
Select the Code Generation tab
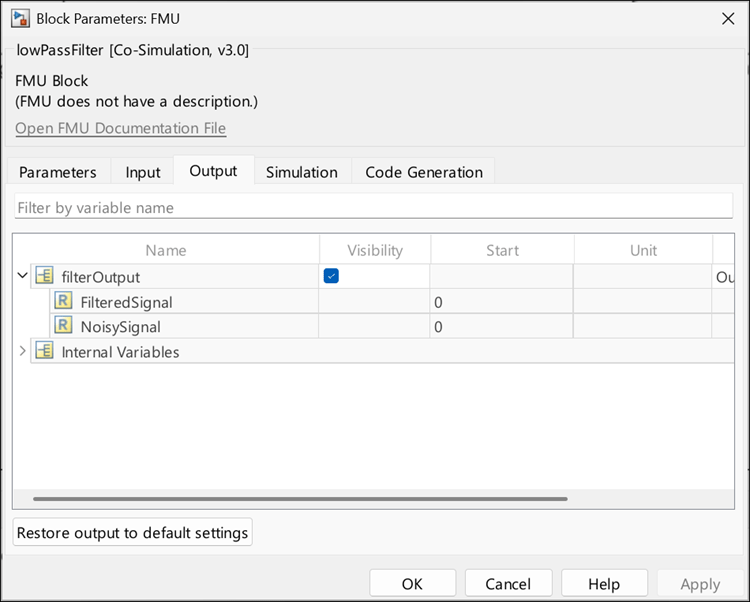(x=423, y=172)
